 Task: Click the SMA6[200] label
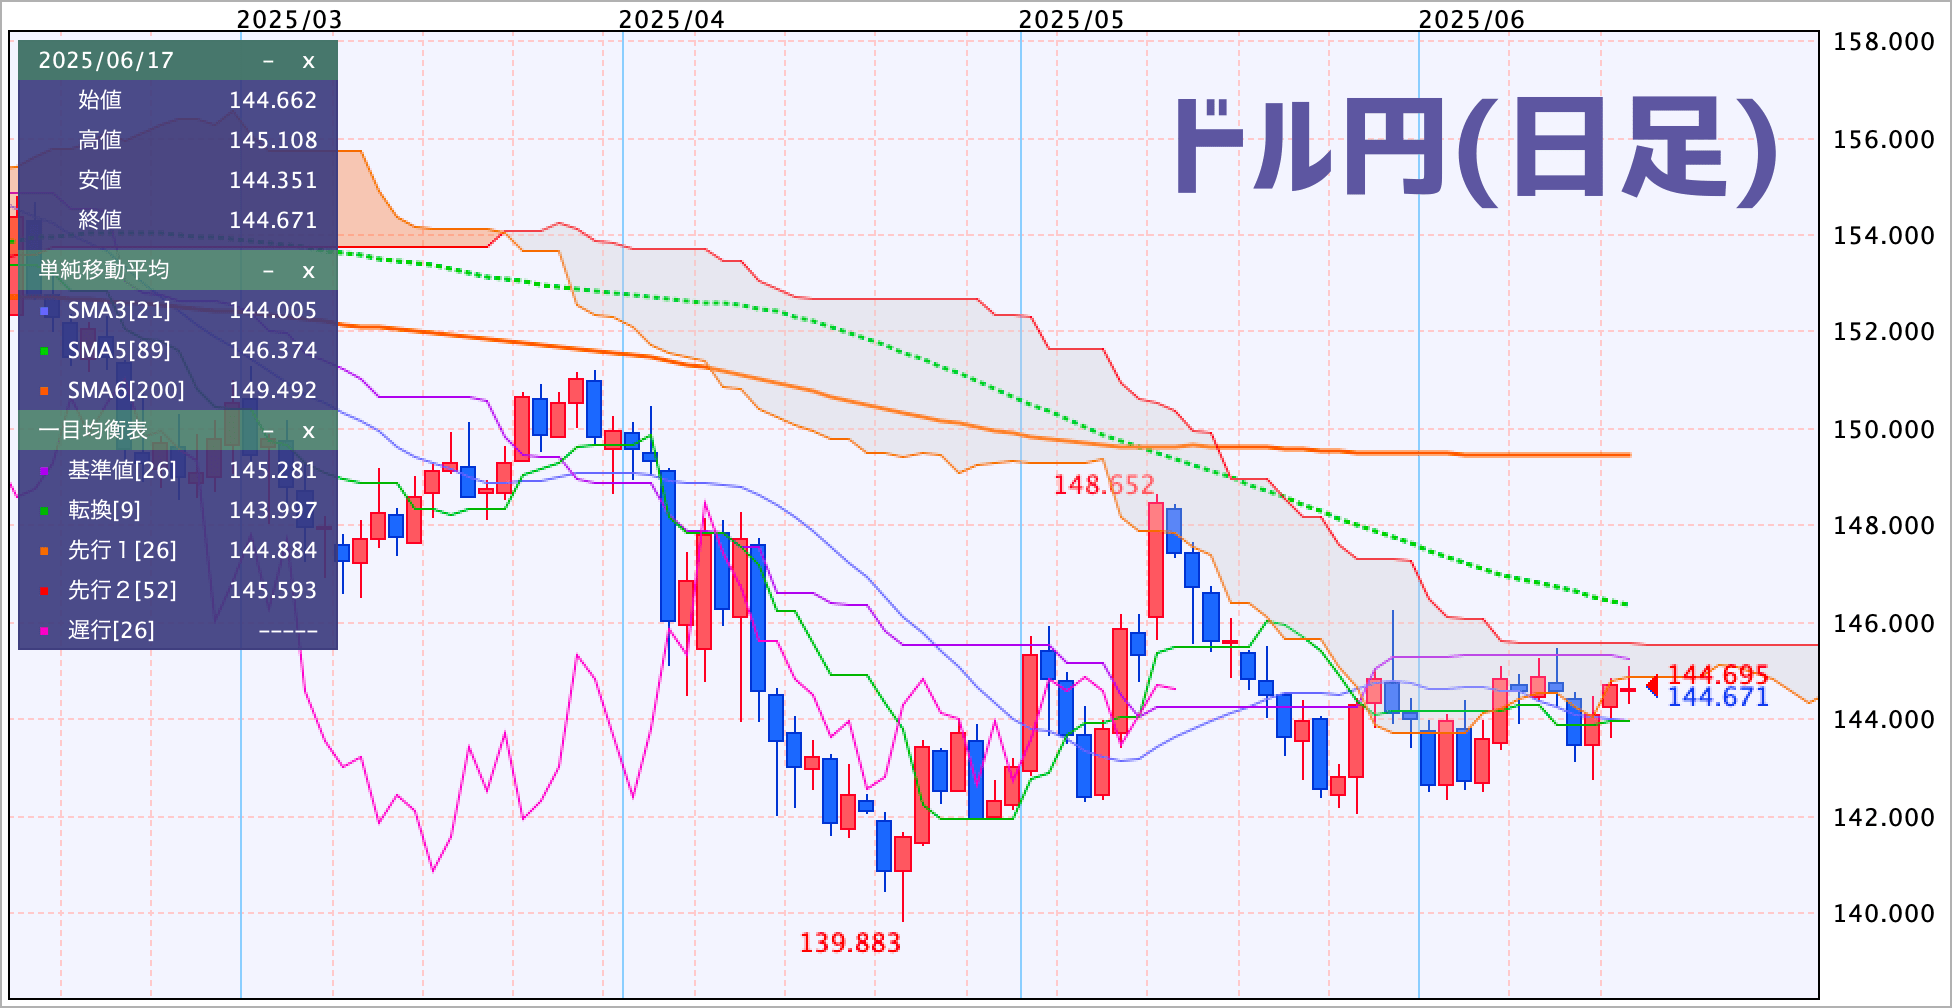click(x=126, y=391)
